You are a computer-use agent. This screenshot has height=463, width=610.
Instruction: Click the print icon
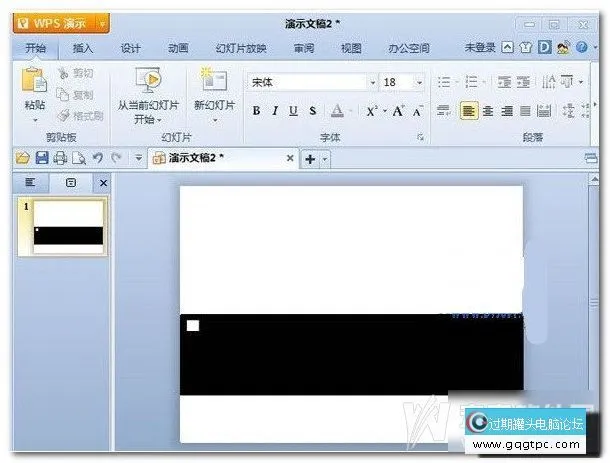click(x=60, y=158)
